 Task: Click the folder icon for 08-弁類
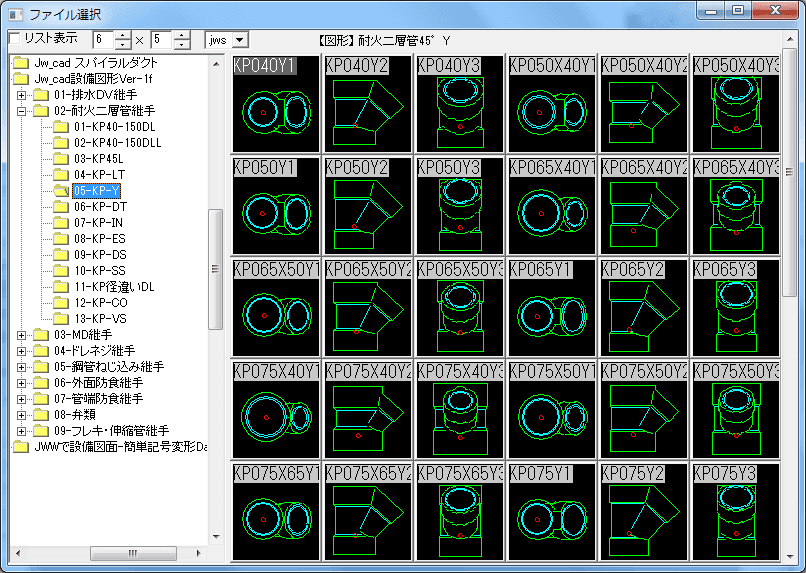40,414
